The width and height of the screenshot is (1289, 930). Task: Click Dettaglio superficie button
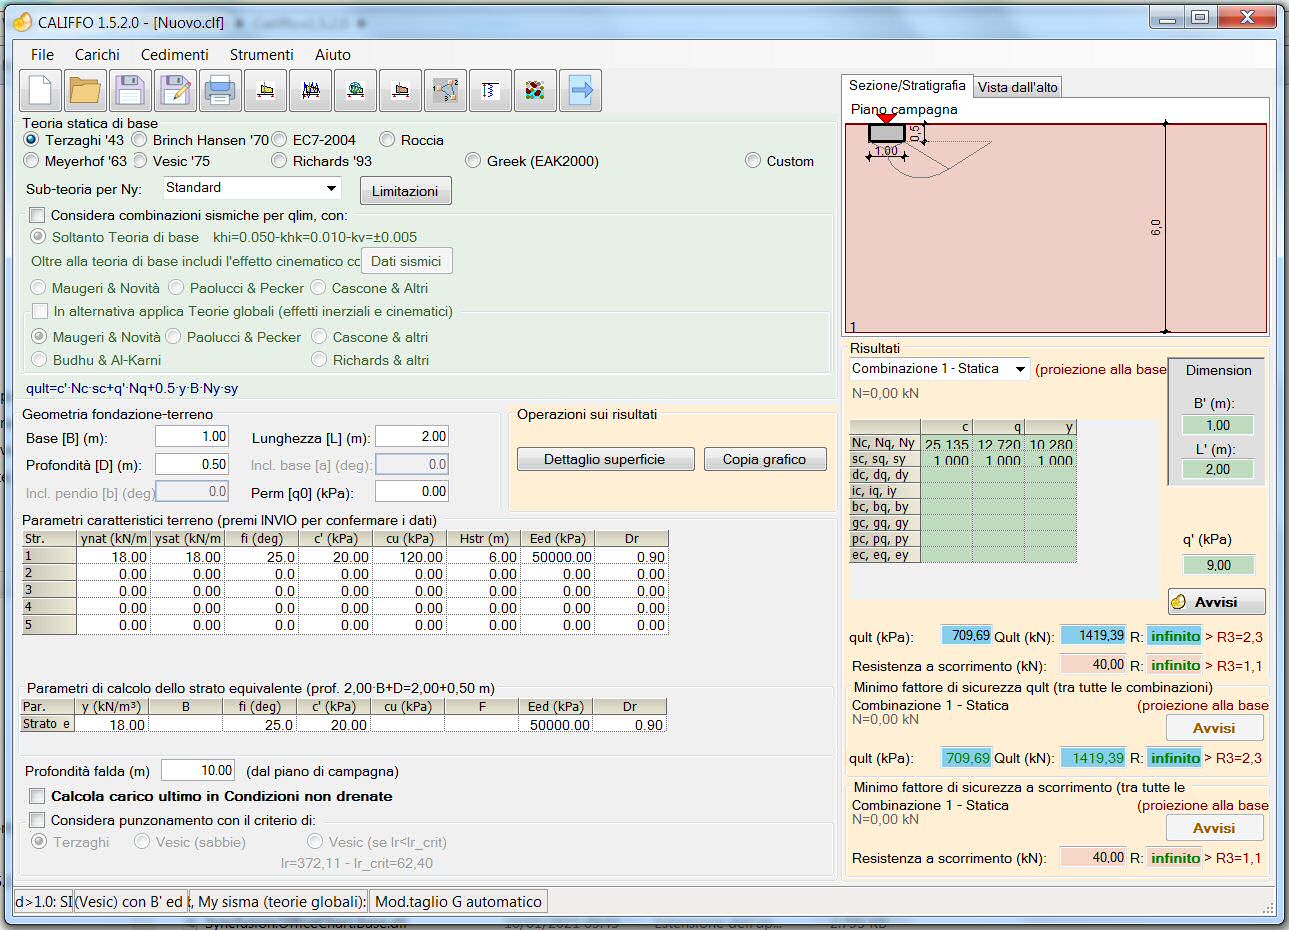[x=605, y=459]
